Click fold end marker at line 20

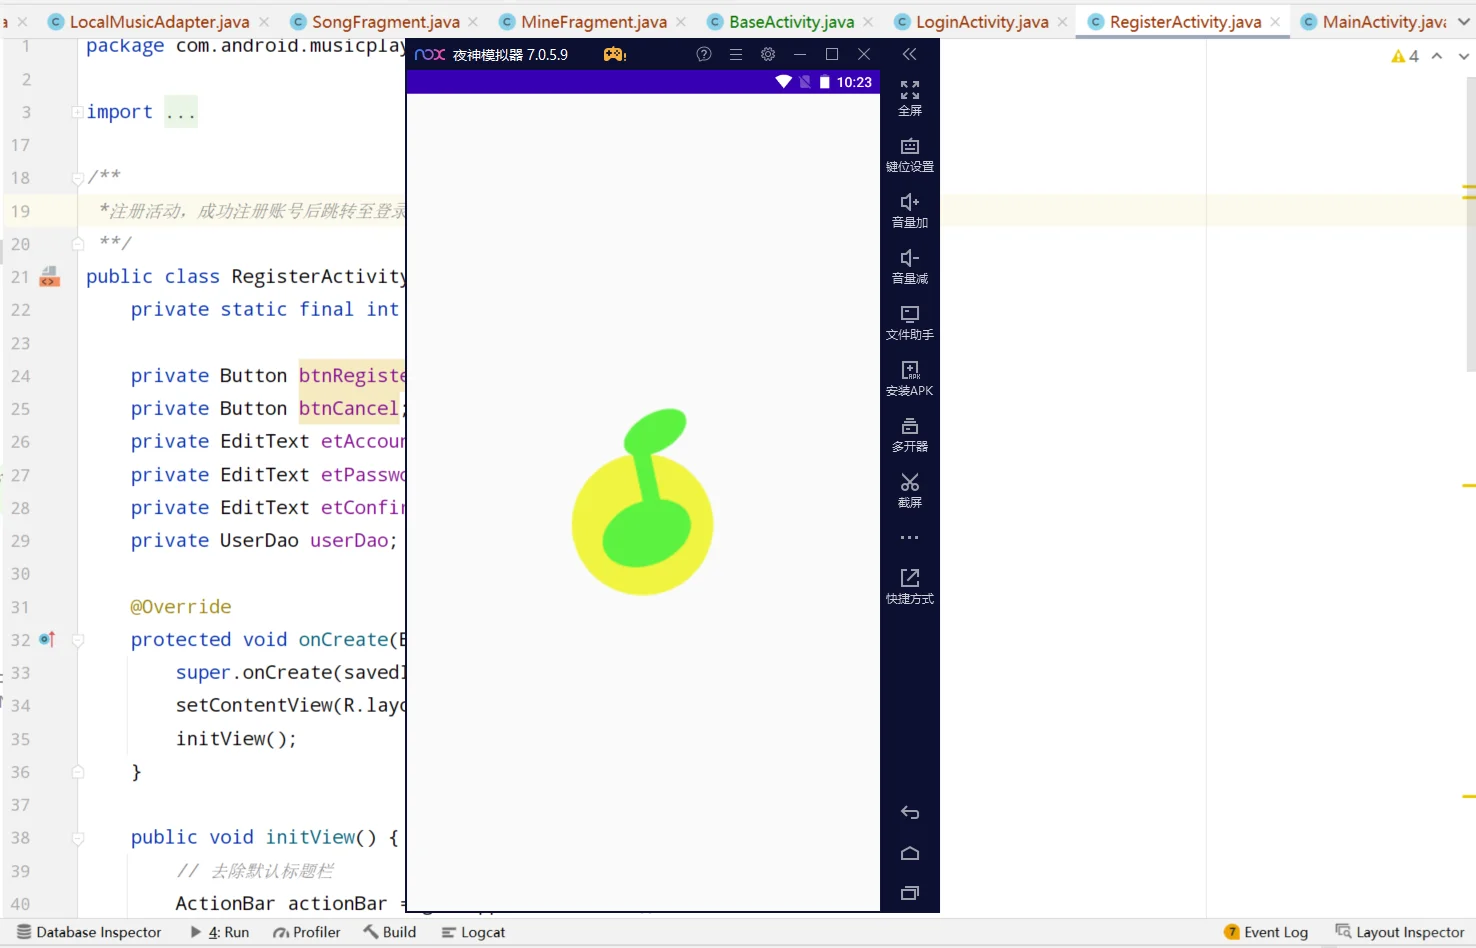tap(78, 244)
